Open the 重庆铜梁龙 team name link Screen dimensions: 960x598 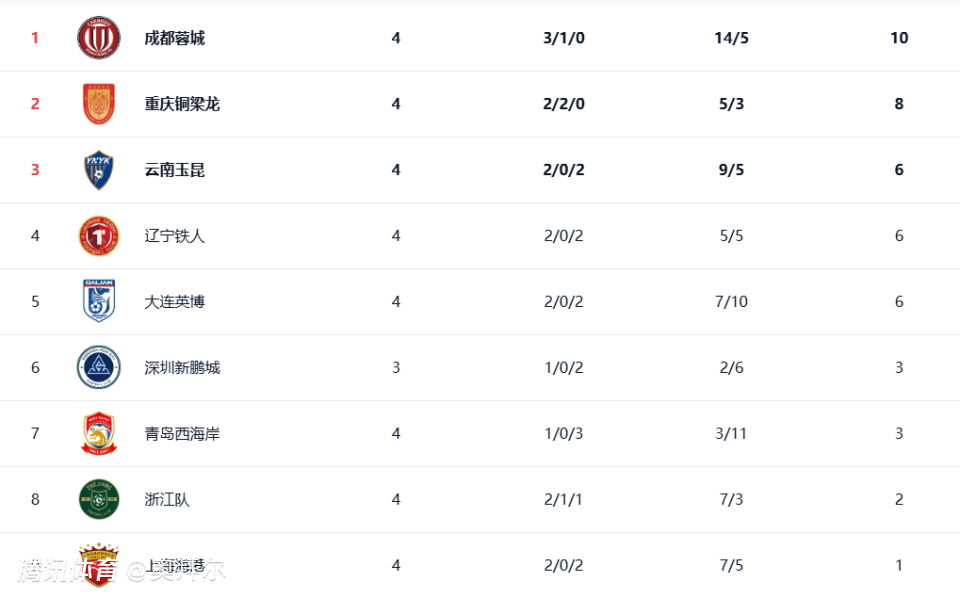[x=182, y=104]
